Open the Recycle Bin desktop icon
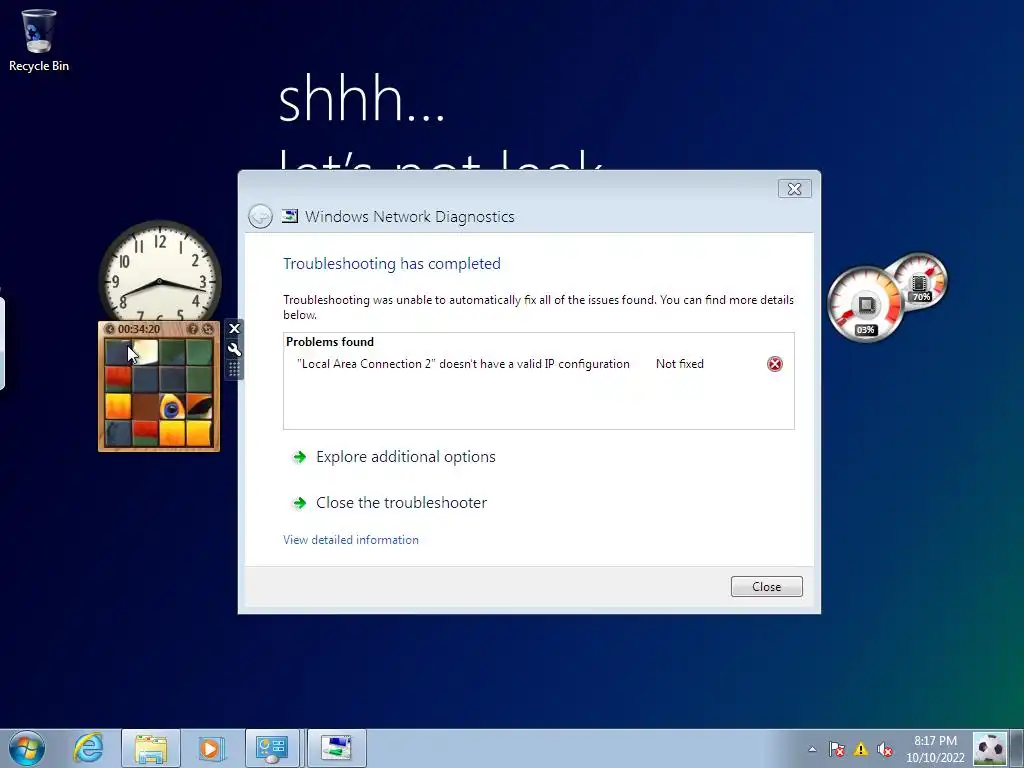Viewport: 1024px width, 768px height. pos(39,40)
